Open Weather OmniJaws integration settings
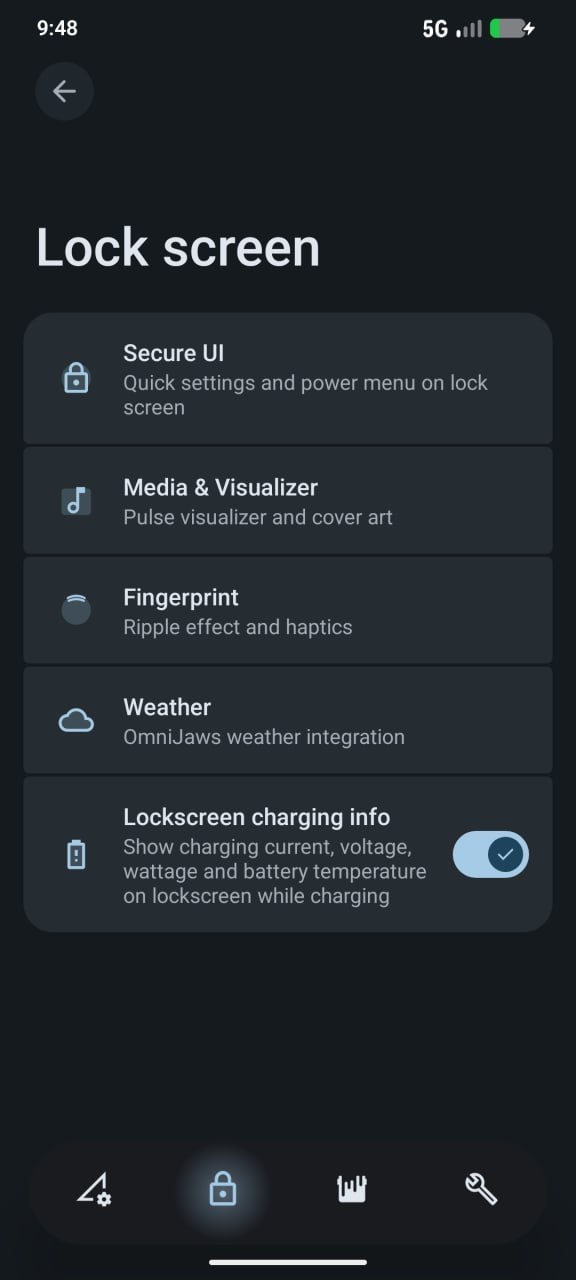 [x=288, y=720]
